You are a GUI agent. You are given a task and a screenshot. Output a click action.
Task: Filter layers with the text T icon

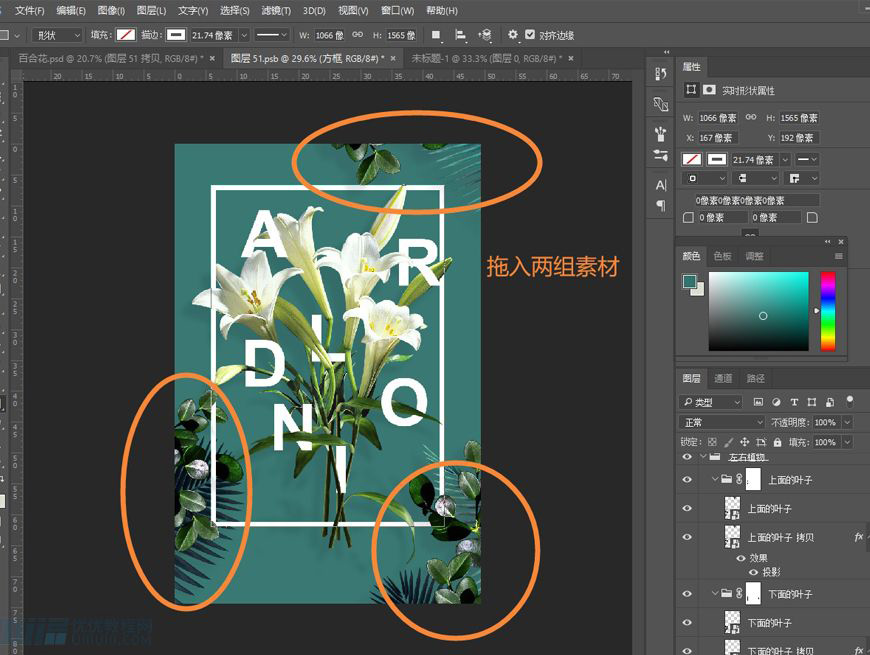point(794,402)
